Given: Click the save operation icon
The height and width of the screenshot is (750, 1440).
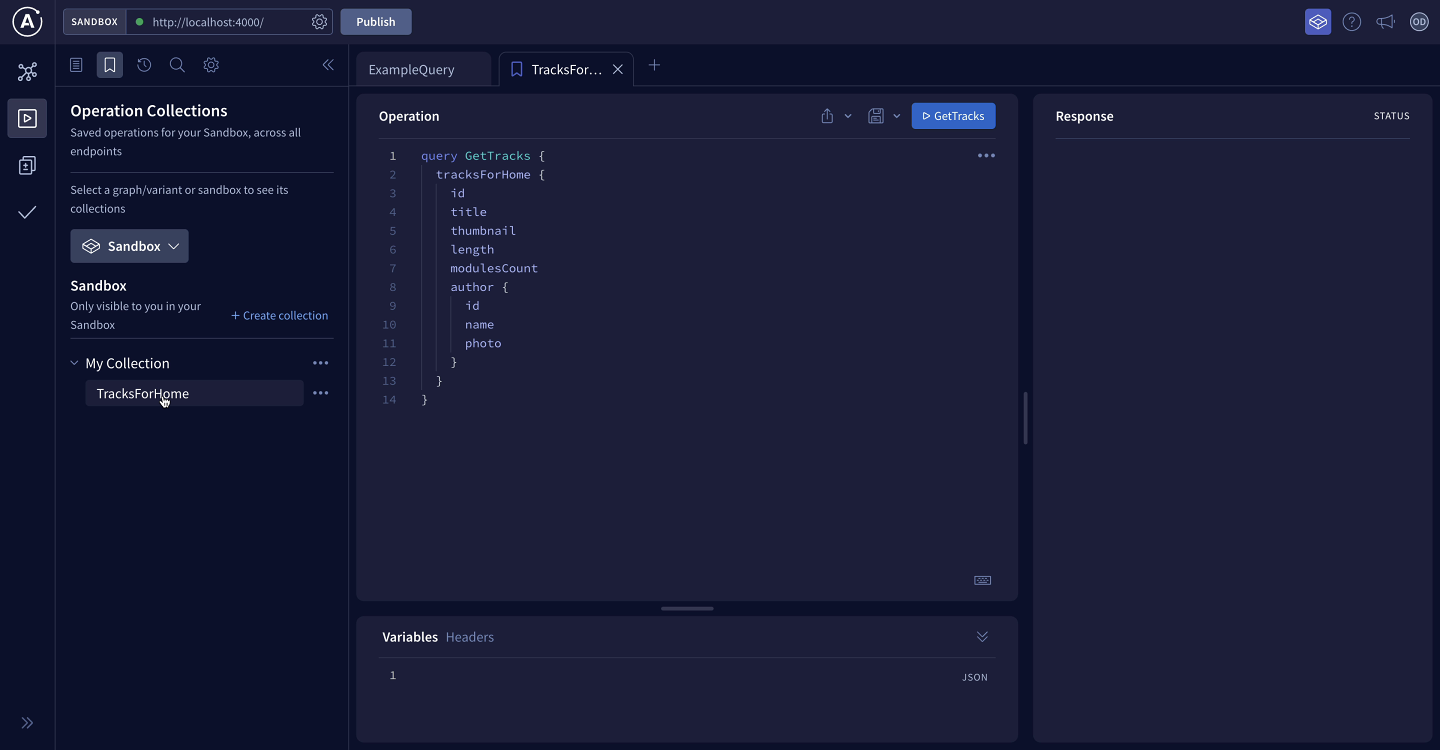Looking at the screenshot, I should pos(876,116).
